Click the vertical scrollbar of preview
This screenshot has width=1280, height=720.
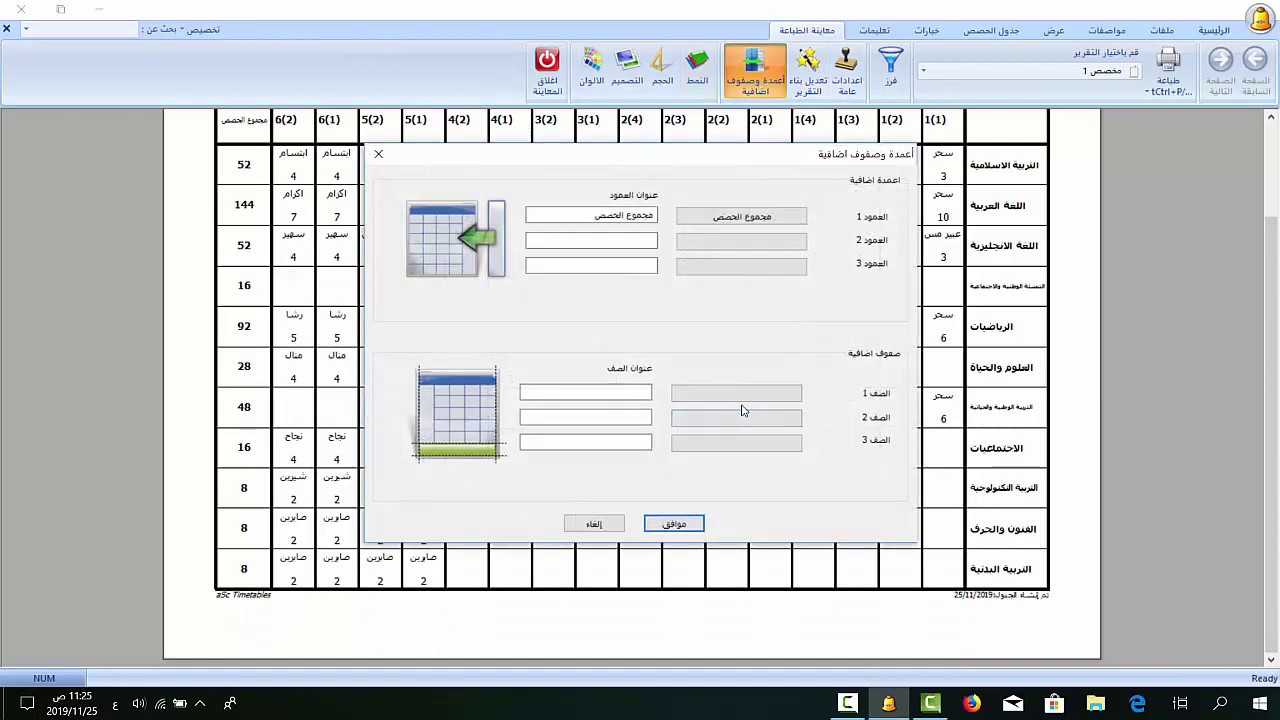(x=1271, y=387)
